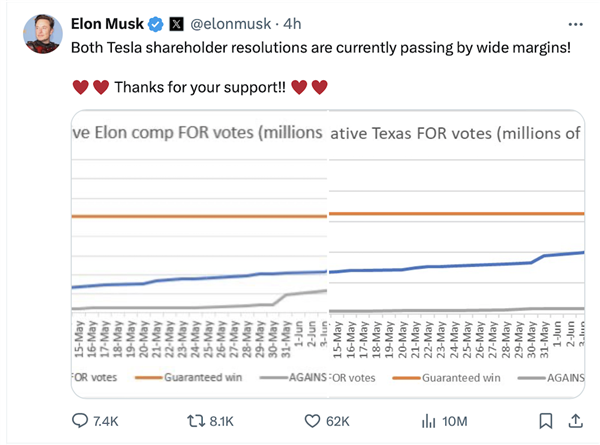
Task: Open the @elonmusk handle link
Action: click(x=232, y=23)
